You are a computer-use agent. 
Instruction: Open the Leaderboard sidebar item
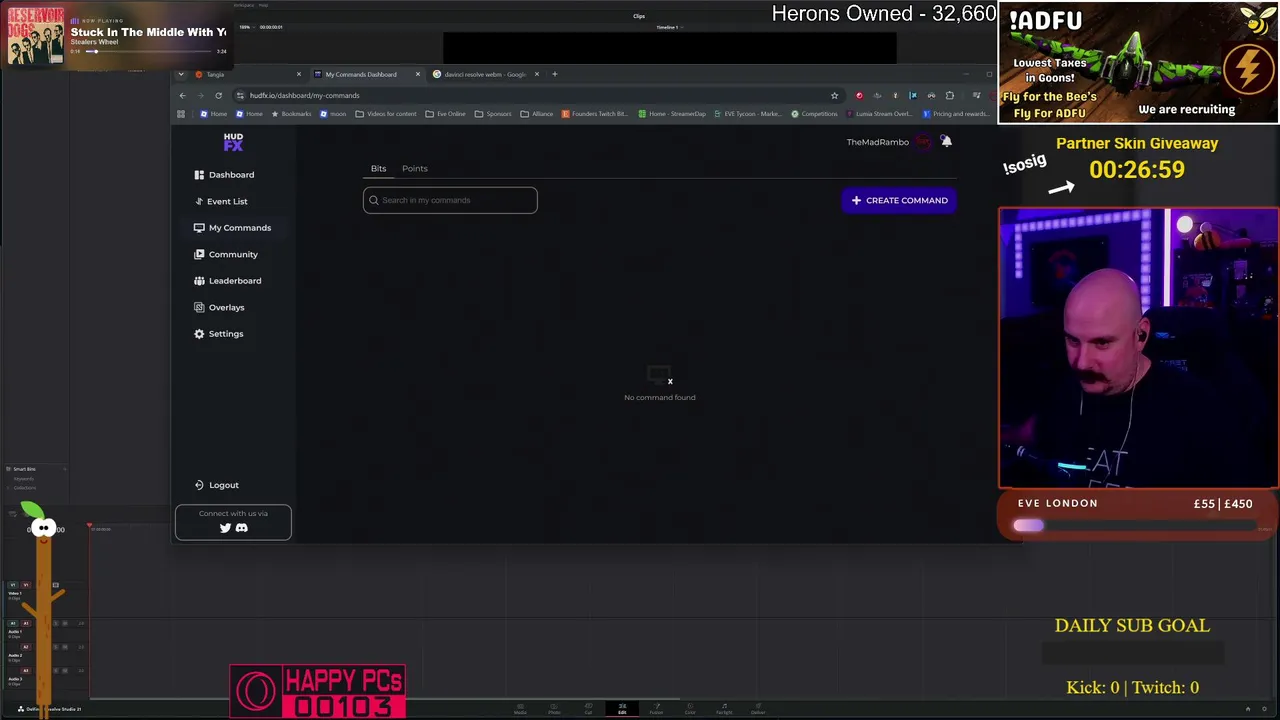(x=228, y=281)
